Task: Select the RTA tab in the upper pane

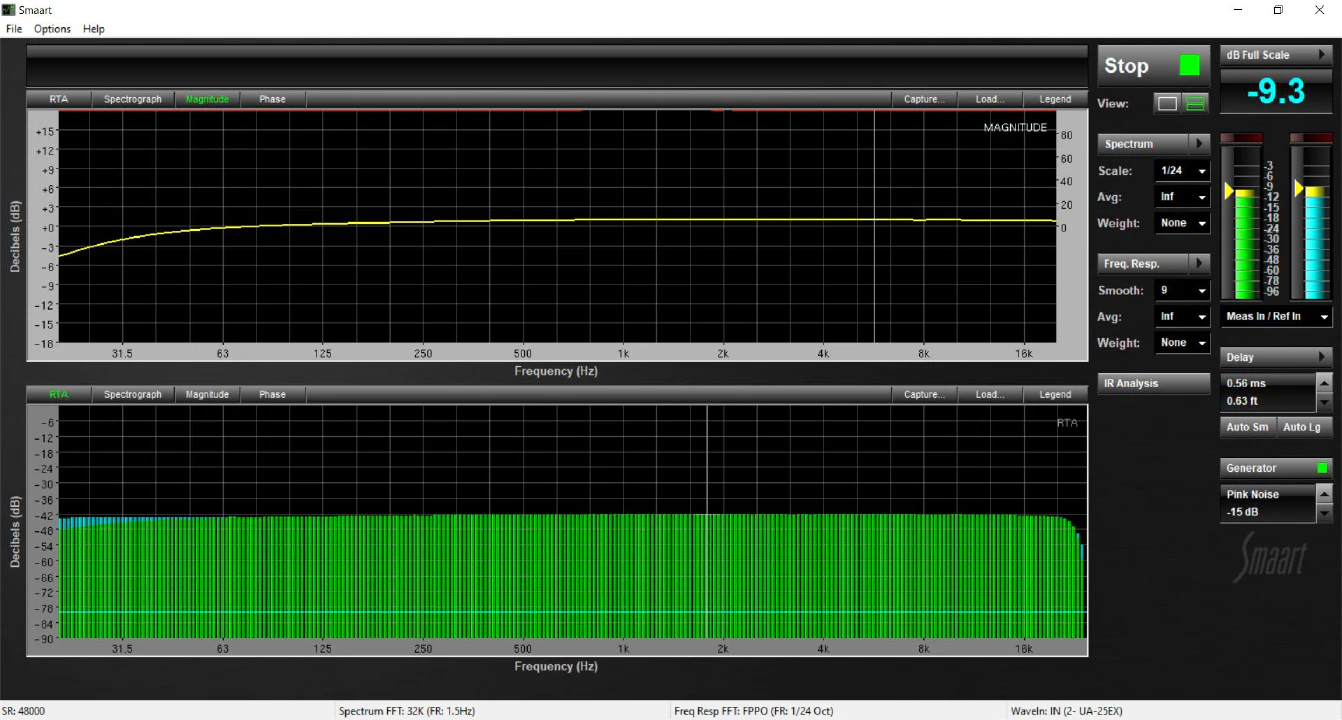Action: [x=57, y=99]
